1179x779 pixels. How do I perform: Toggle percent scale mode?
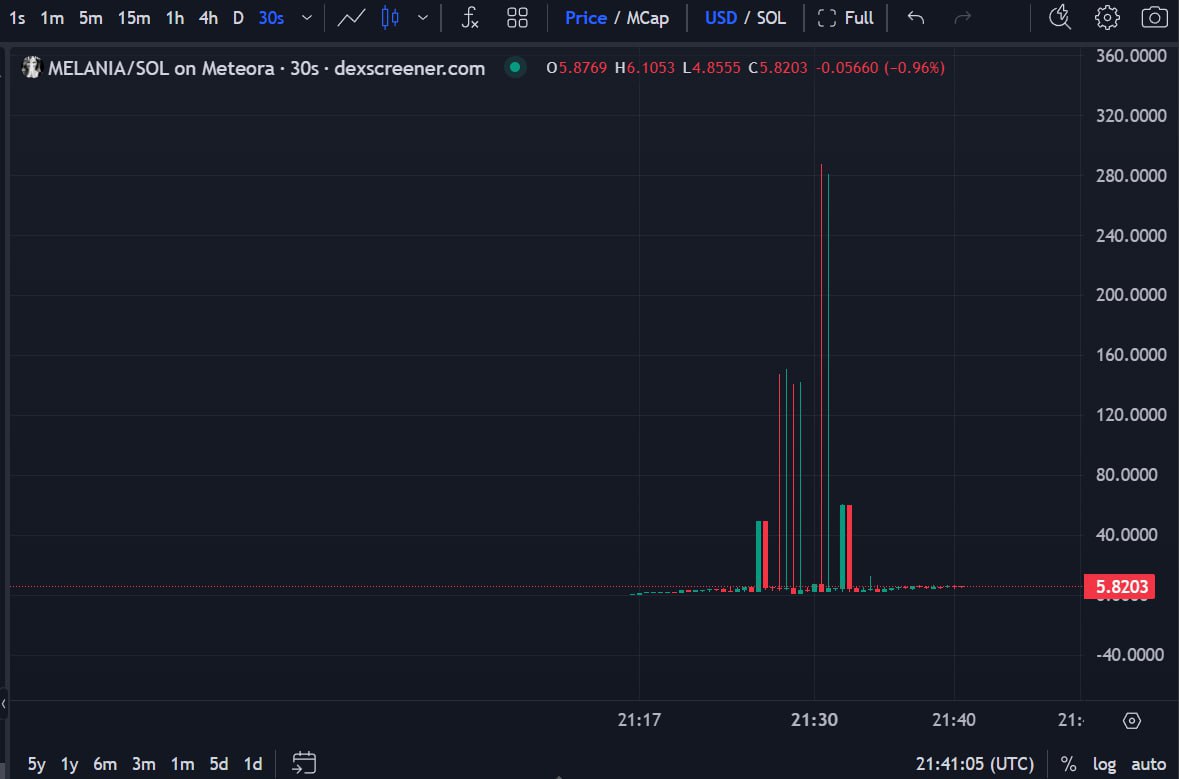click(1068, 764)
